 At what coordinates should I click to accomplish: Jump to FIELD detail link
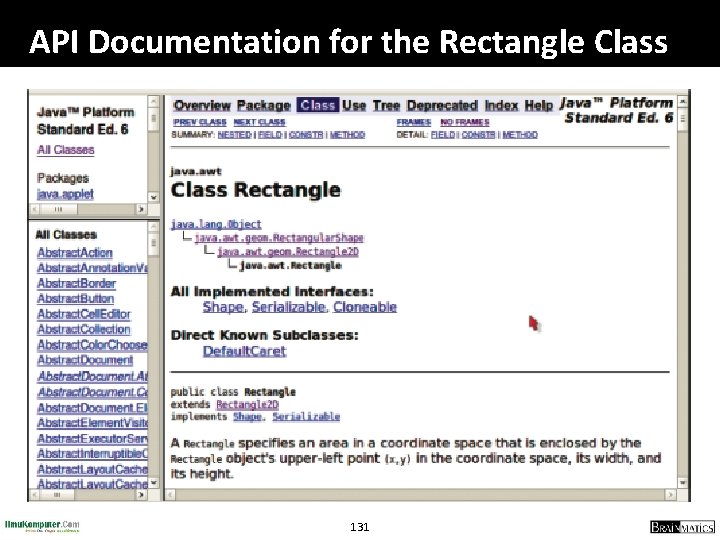pyautogui.click(x=443, y=135)
